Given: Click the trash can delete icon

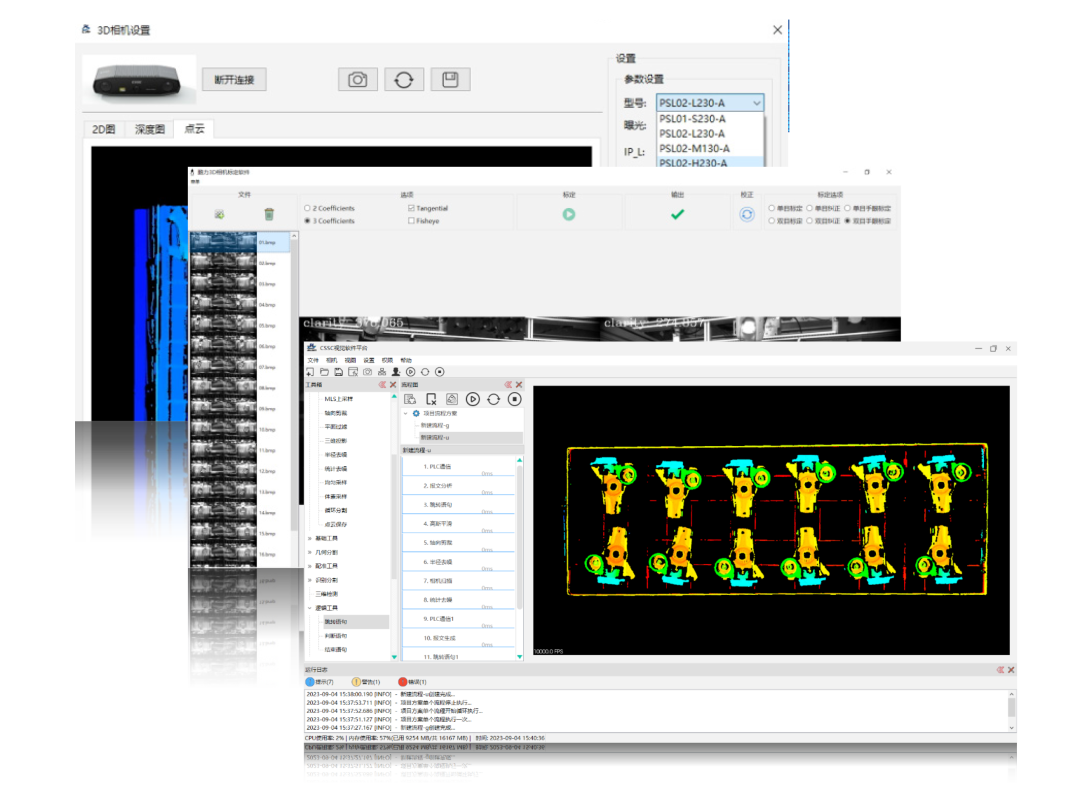Looking at the screenshot, I should click(269, 214).
